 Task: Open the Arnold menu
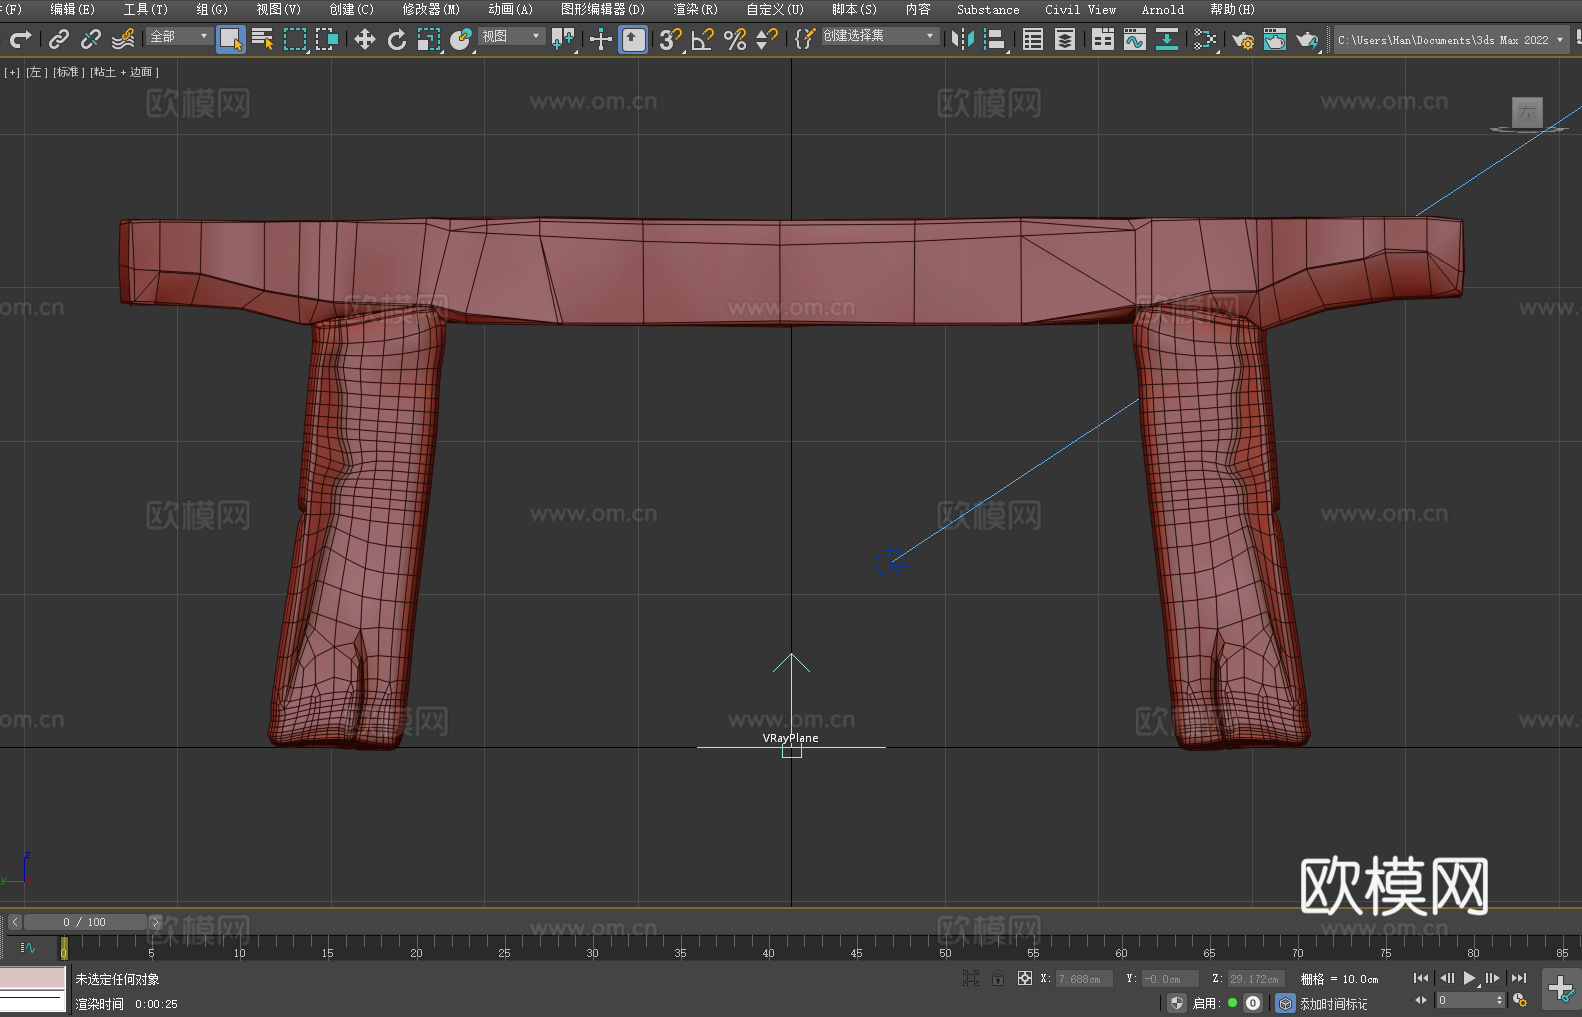[x=1163, y=9]
